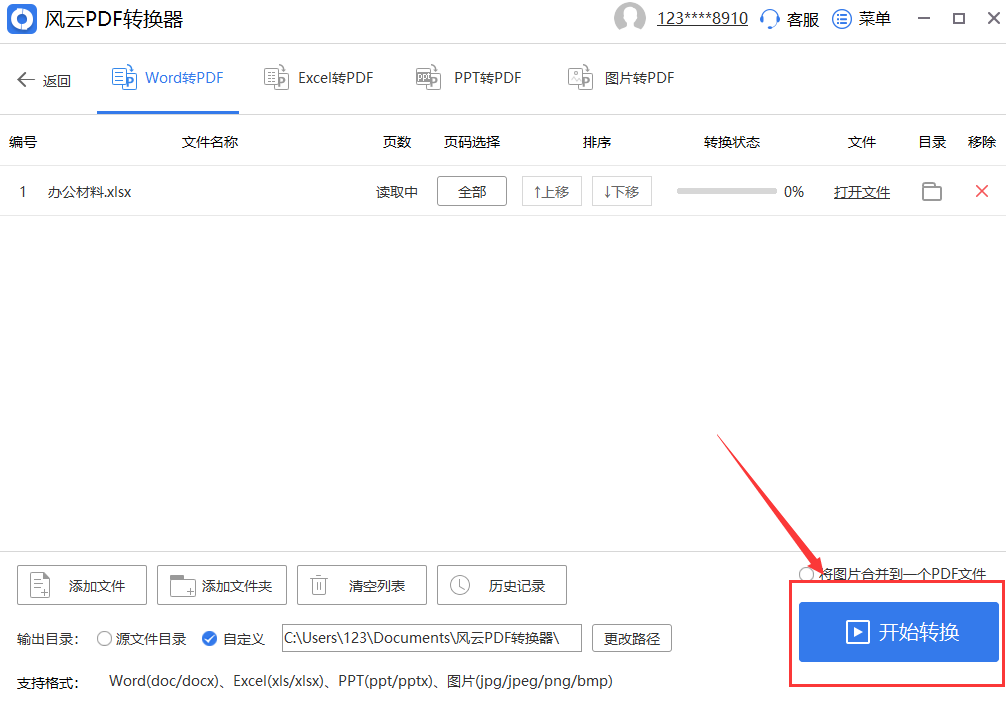1006x701 pixels.
Task: Open 历史记录 history
Action: coord(502,585)
